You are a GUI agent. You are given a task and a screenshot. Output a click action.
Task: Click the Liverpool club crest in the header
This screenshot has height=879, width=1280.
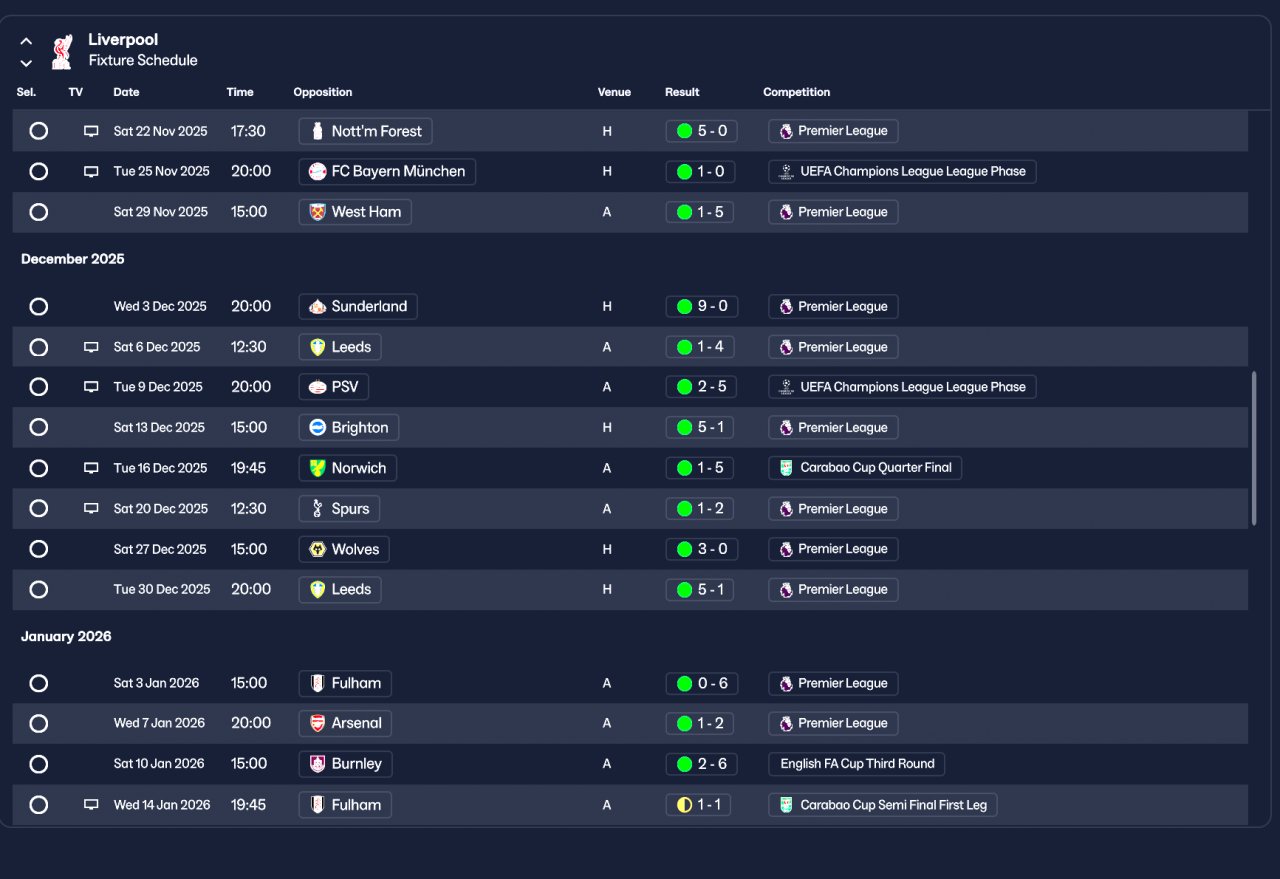tap(62, 51)
